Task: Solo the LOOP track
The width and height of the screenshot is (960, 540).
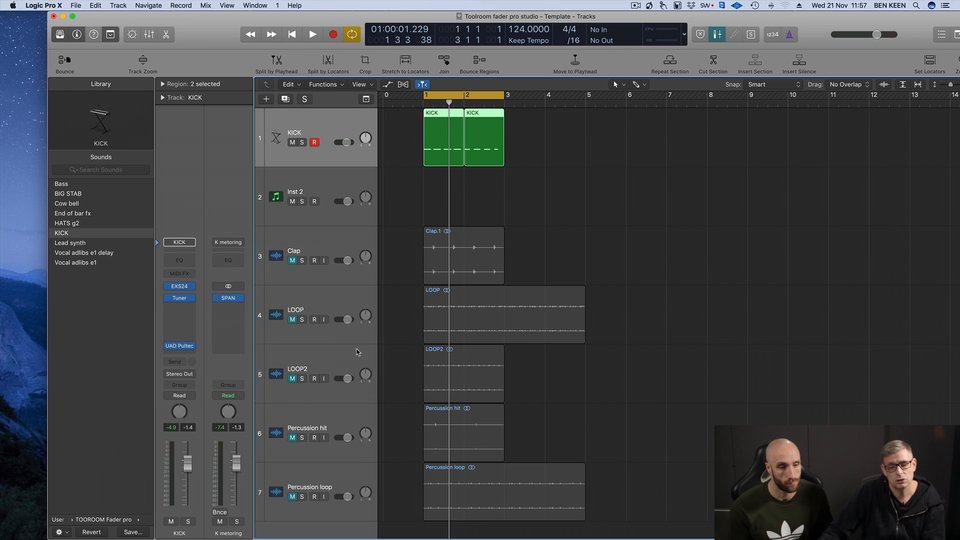Action: tap(302, 319)
